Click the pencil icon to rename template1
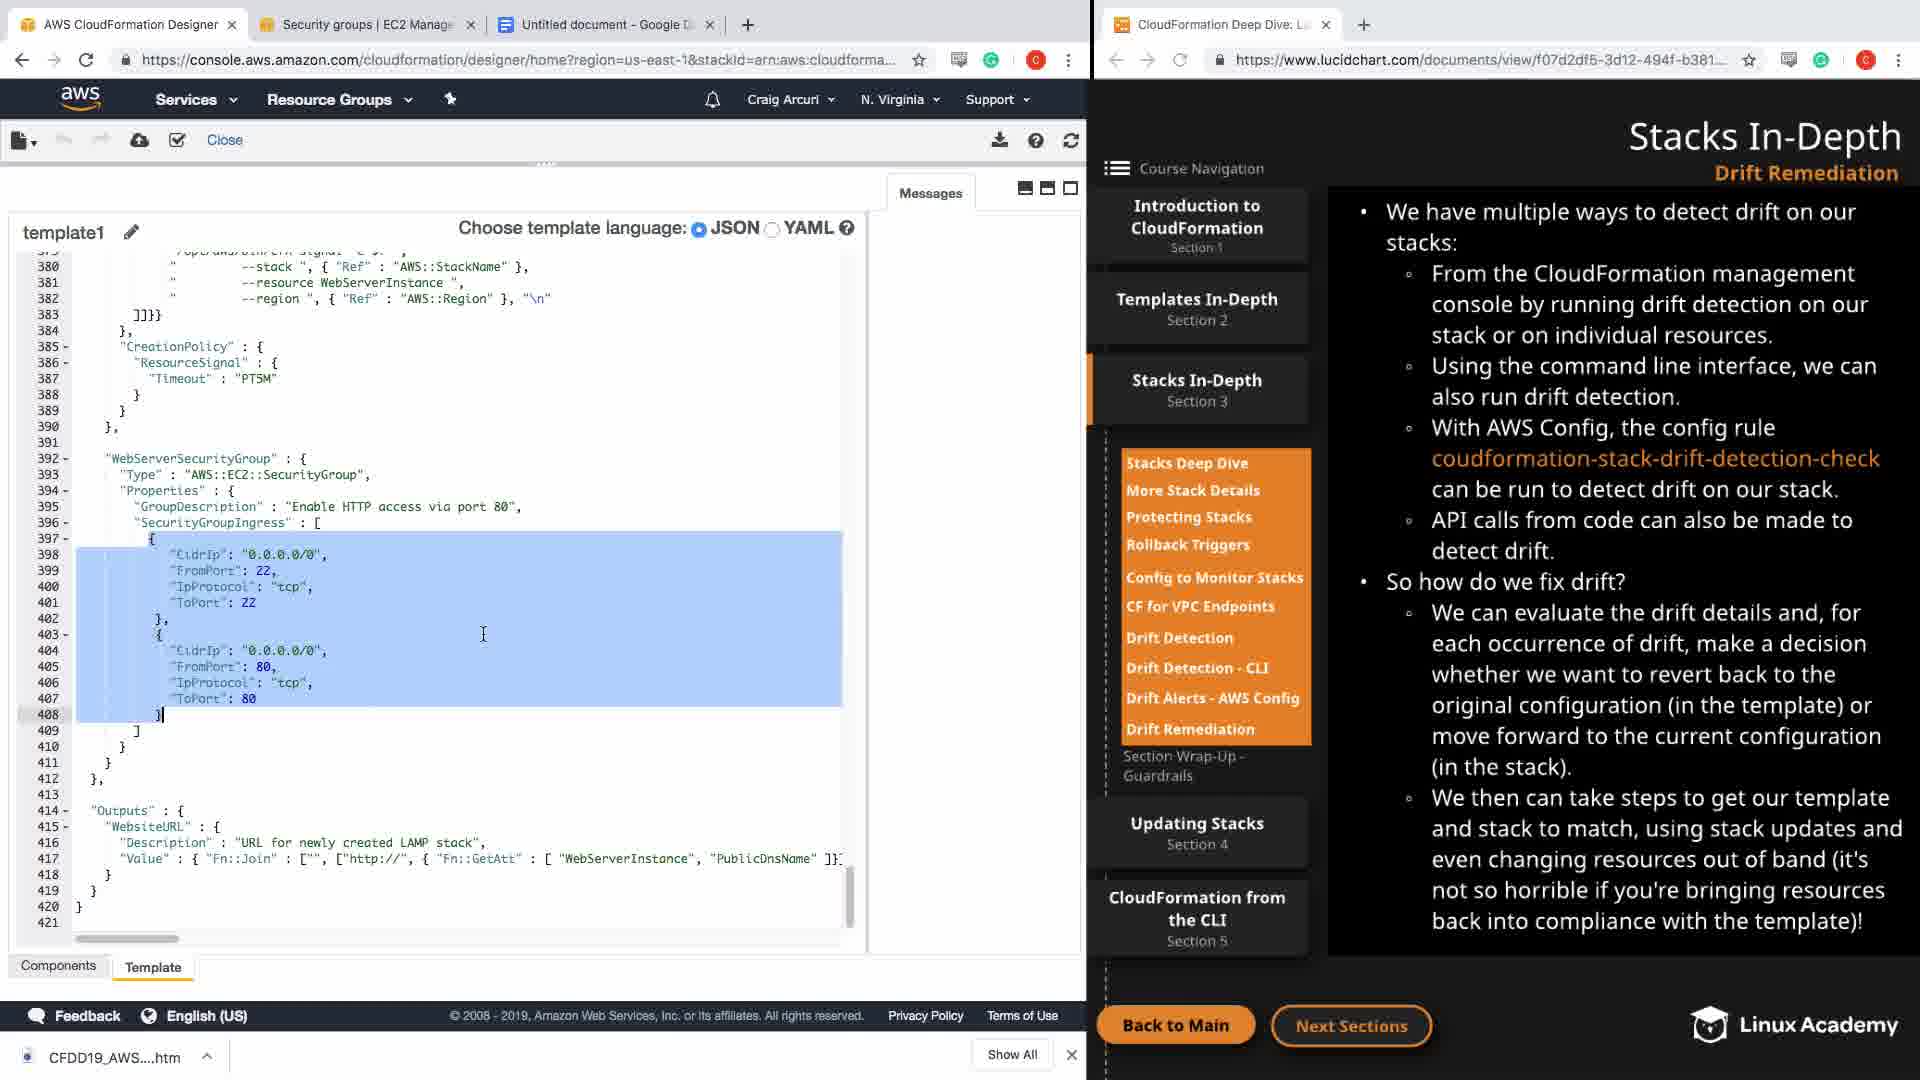1920x1080 pixels. click(131, 232)
